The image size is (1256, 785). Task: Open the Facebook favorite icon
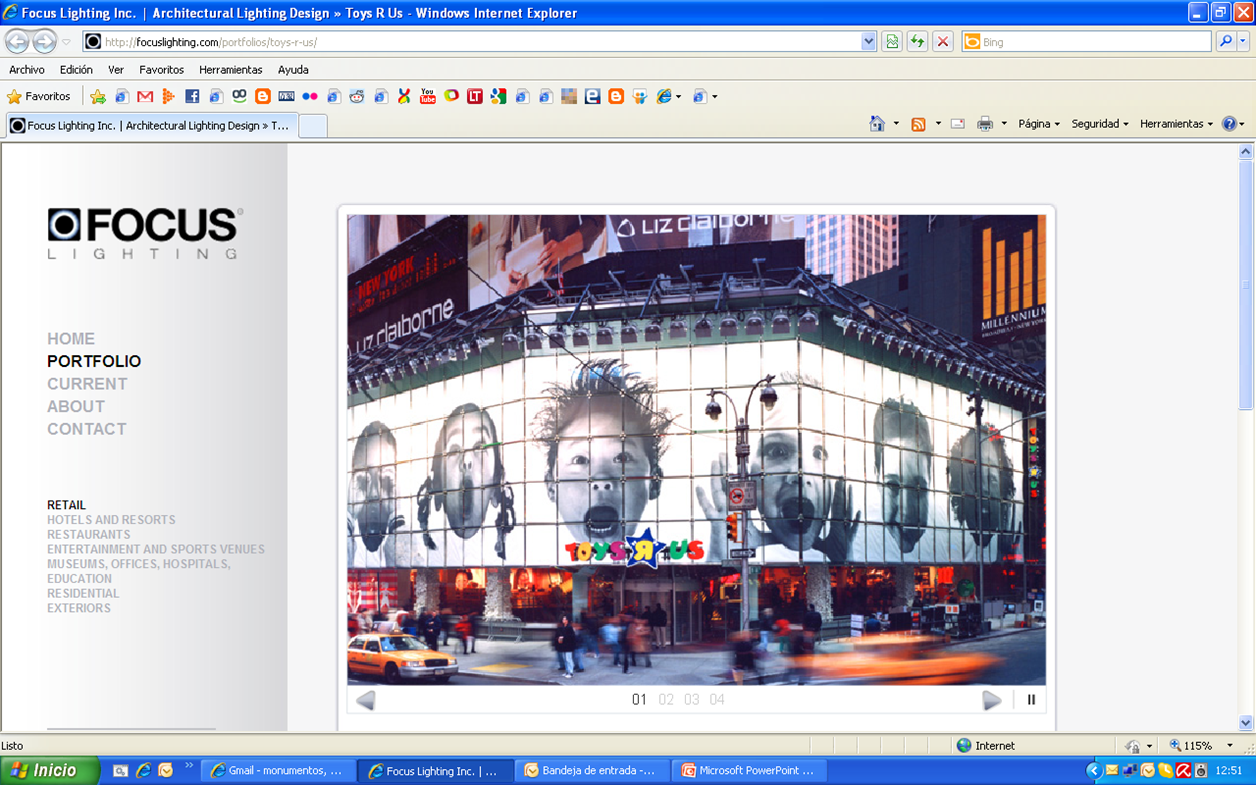pos(192,97)
